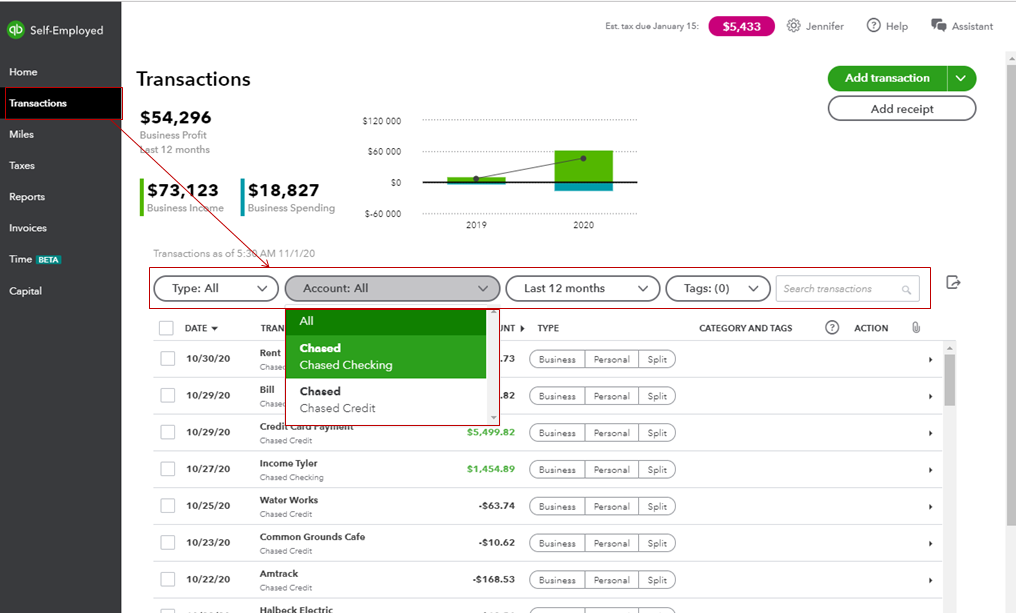Viewport: 1016px width, 613px height.
Task: Click the QuickBooks Self-Employed logo
Action: pyautogui.click(x=16, y=30)
